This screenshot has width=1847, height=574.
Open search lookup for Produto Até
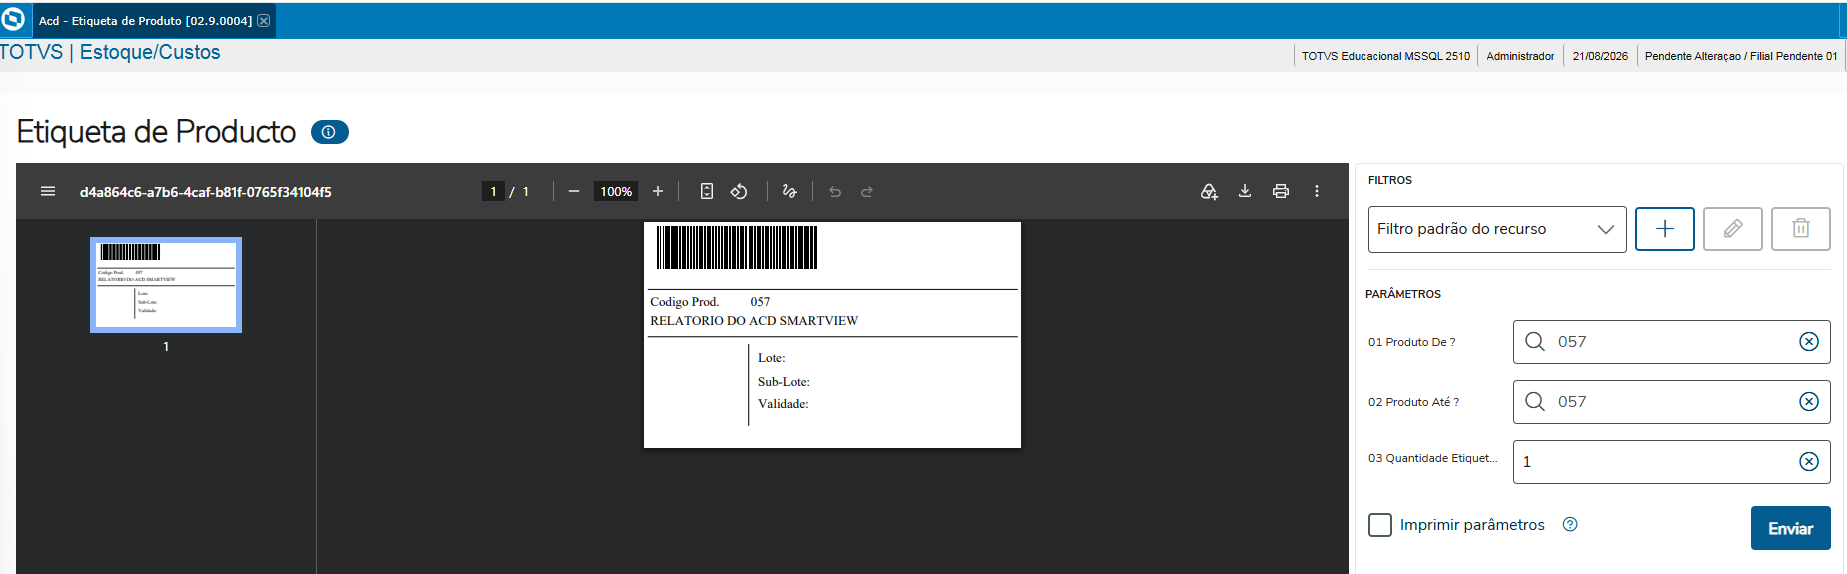click(1535, 402)
